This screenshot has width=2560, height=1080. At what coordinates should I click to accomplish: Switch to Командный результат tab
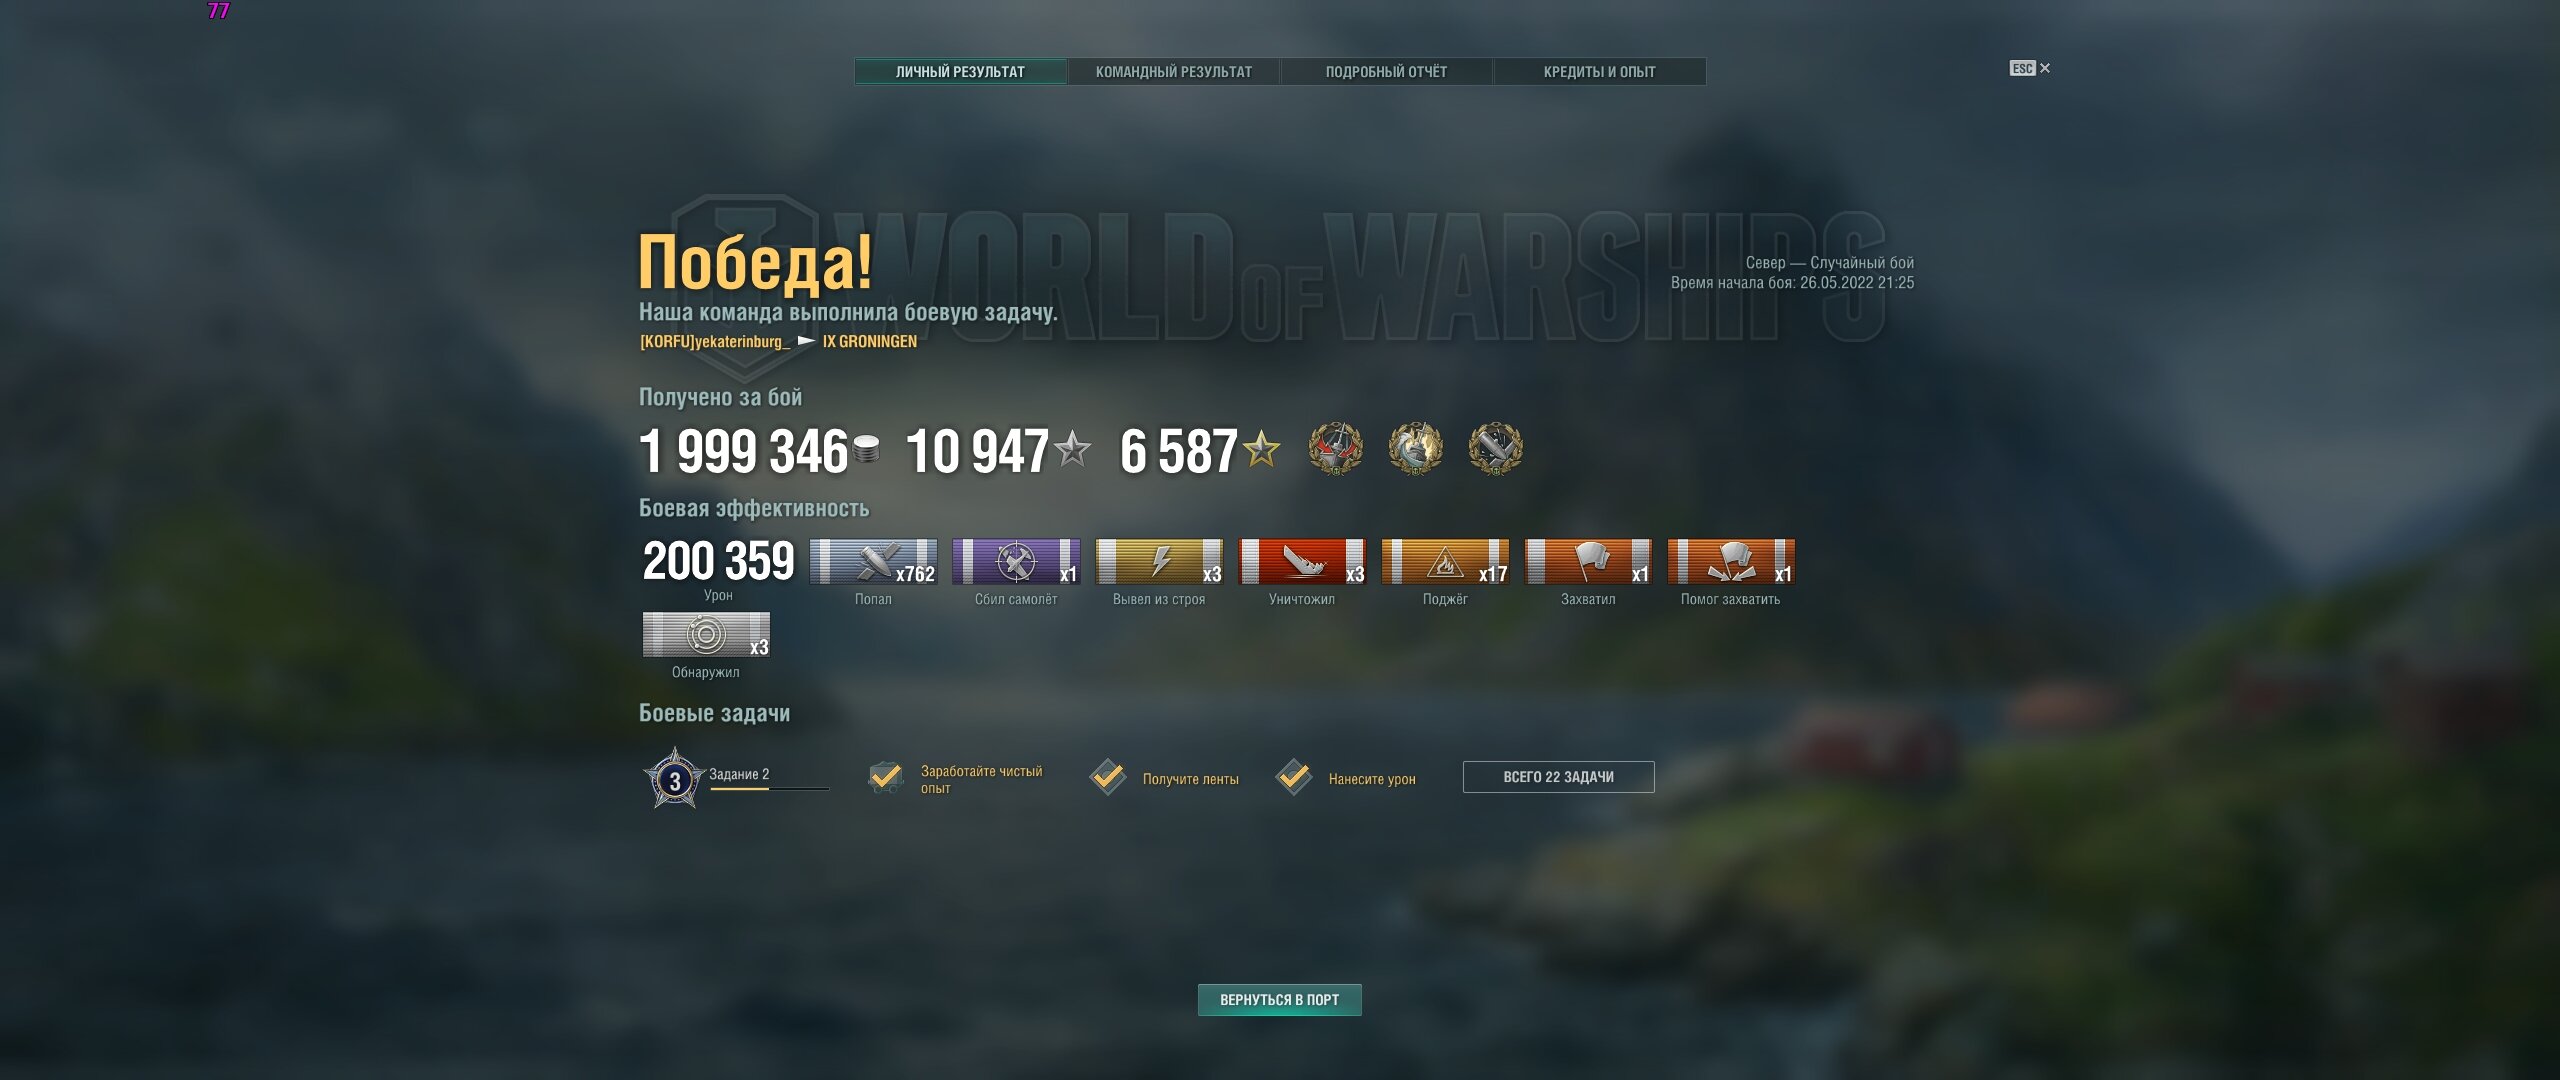pyautogui.click(x=1174, y=71)
